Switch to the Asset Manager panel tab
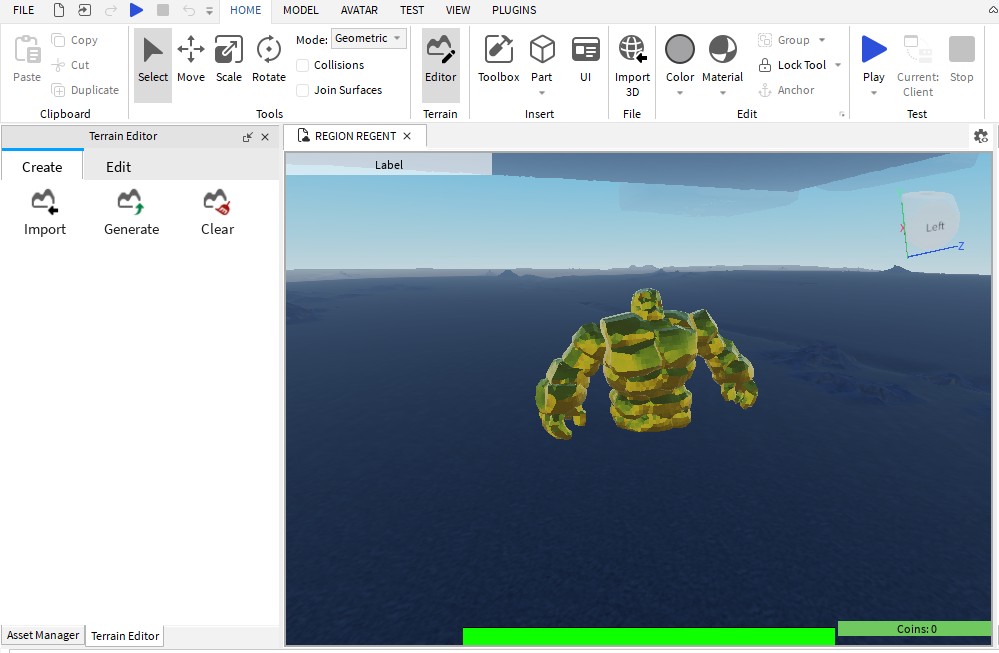The width and height of the screenshot is (999, 653). pos(43,635)
